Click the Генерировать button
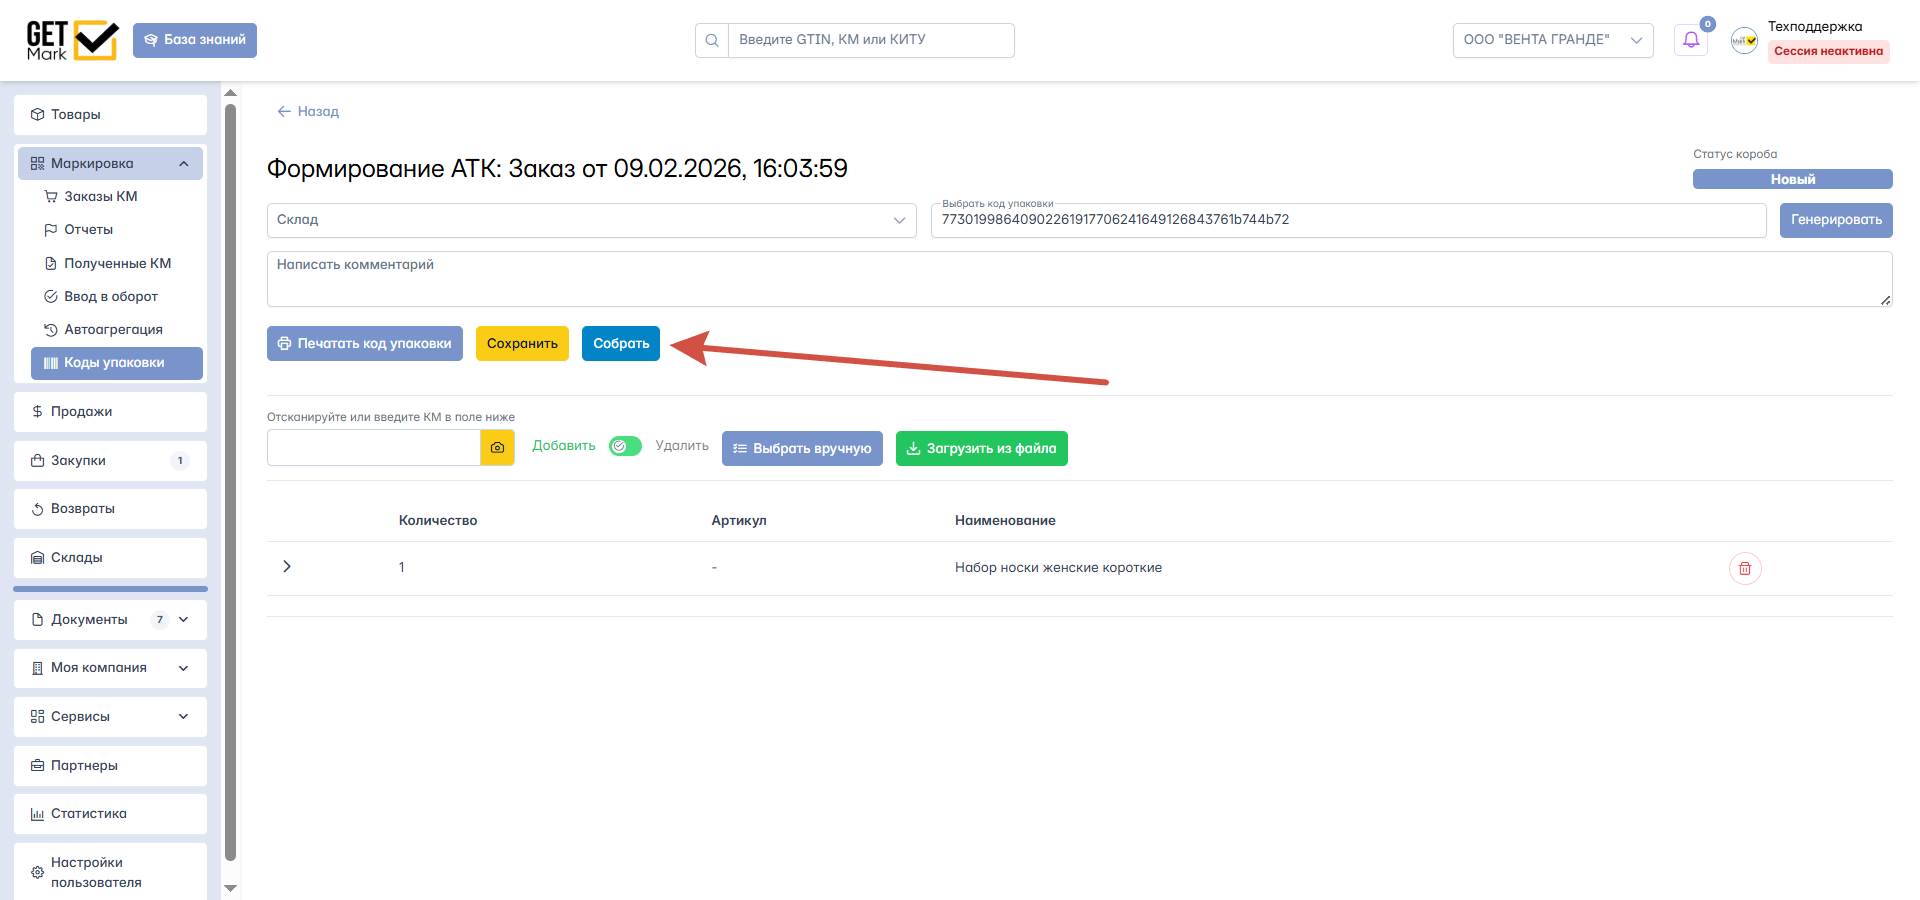 (x=1836, y=220)
